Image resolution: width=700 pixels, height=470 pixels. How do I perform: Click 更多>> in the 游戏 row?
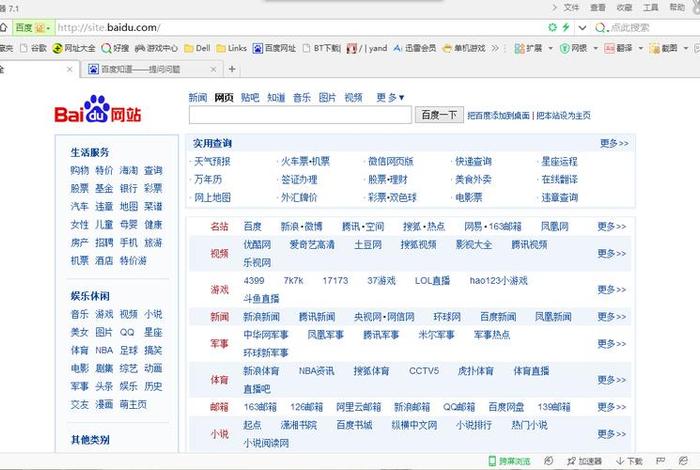tap(612, 290)
